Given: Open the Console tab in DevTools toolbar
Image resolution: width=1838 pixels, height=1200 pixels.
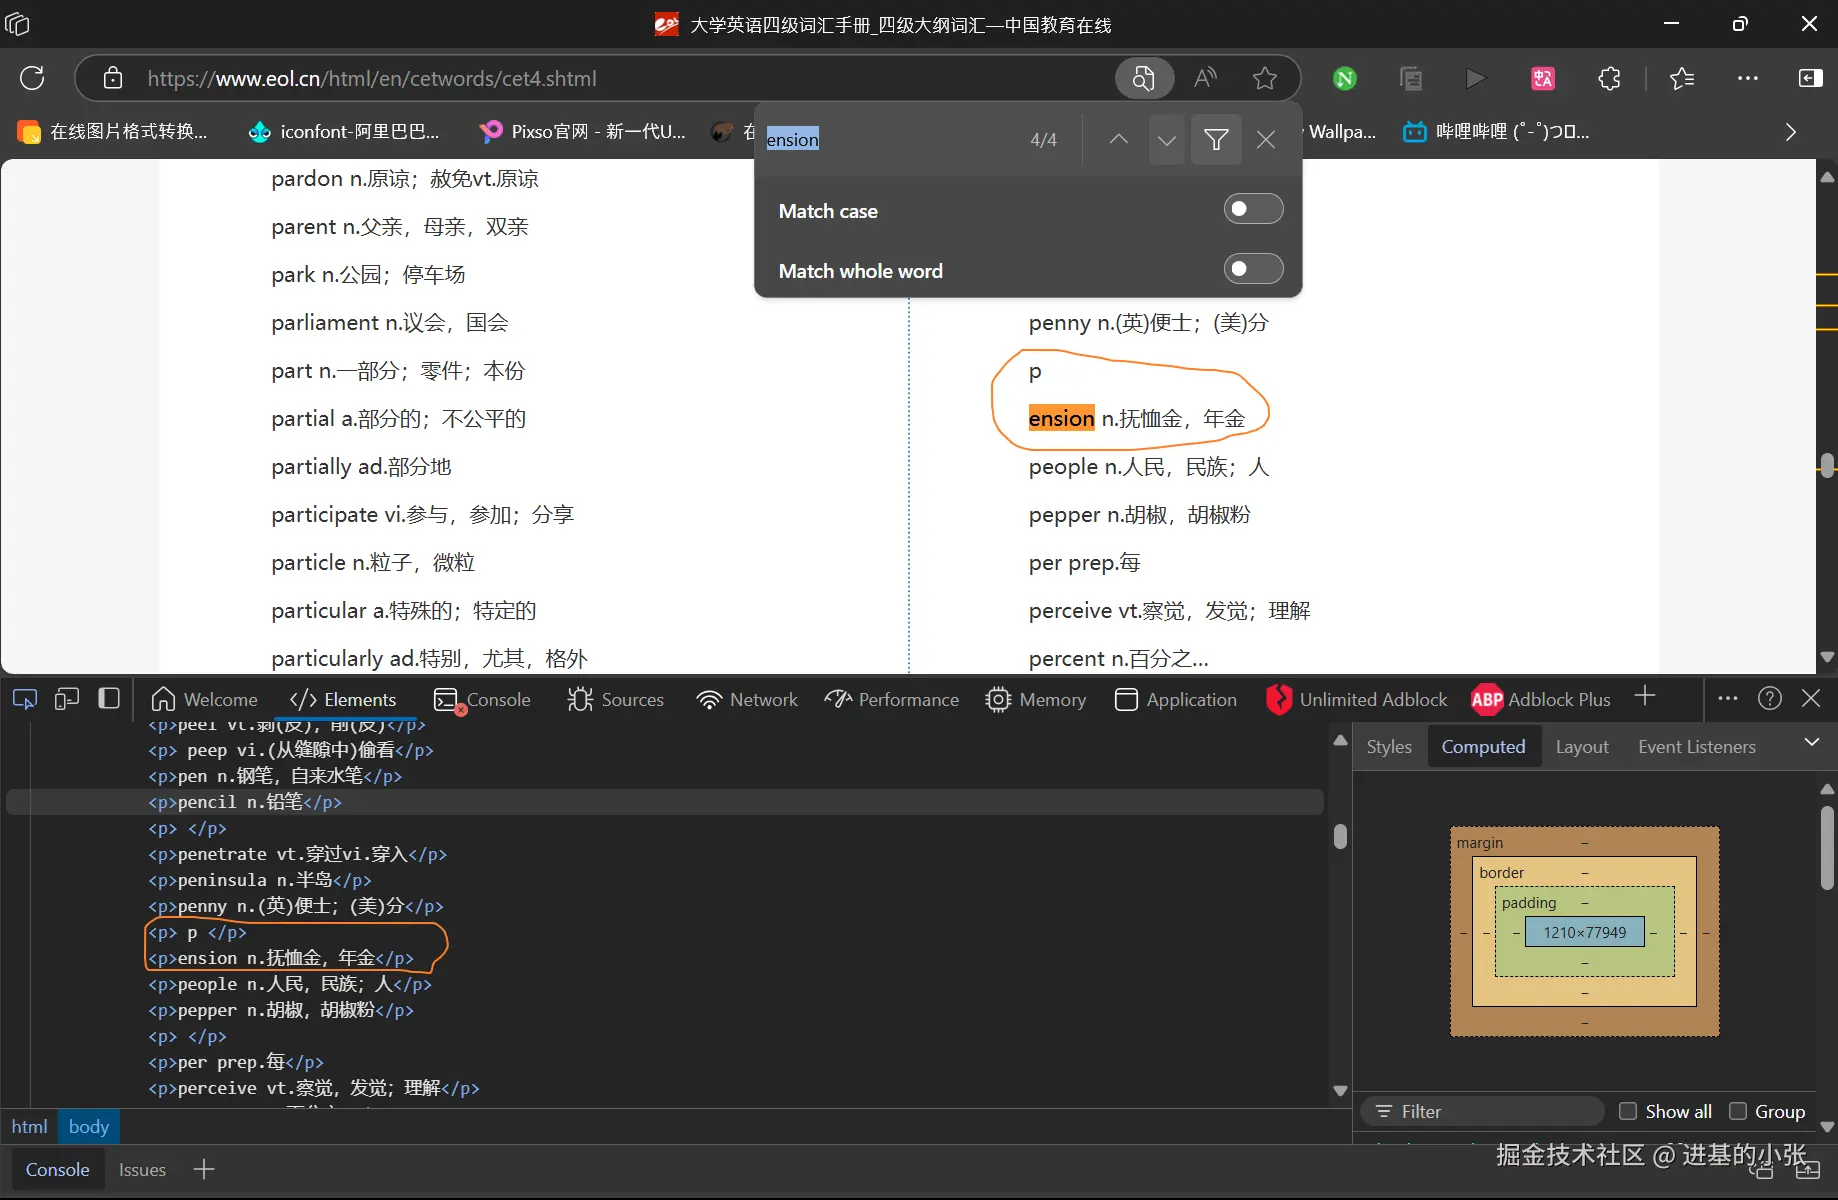Looking at the screenshot, I should point(483,700).
